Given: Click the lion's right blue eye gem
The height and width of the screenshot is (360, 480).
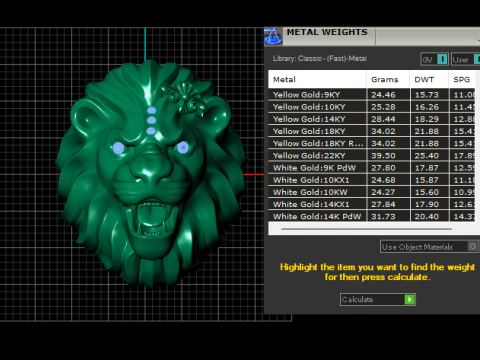Looking at the screenshot, I should (183, 147).
